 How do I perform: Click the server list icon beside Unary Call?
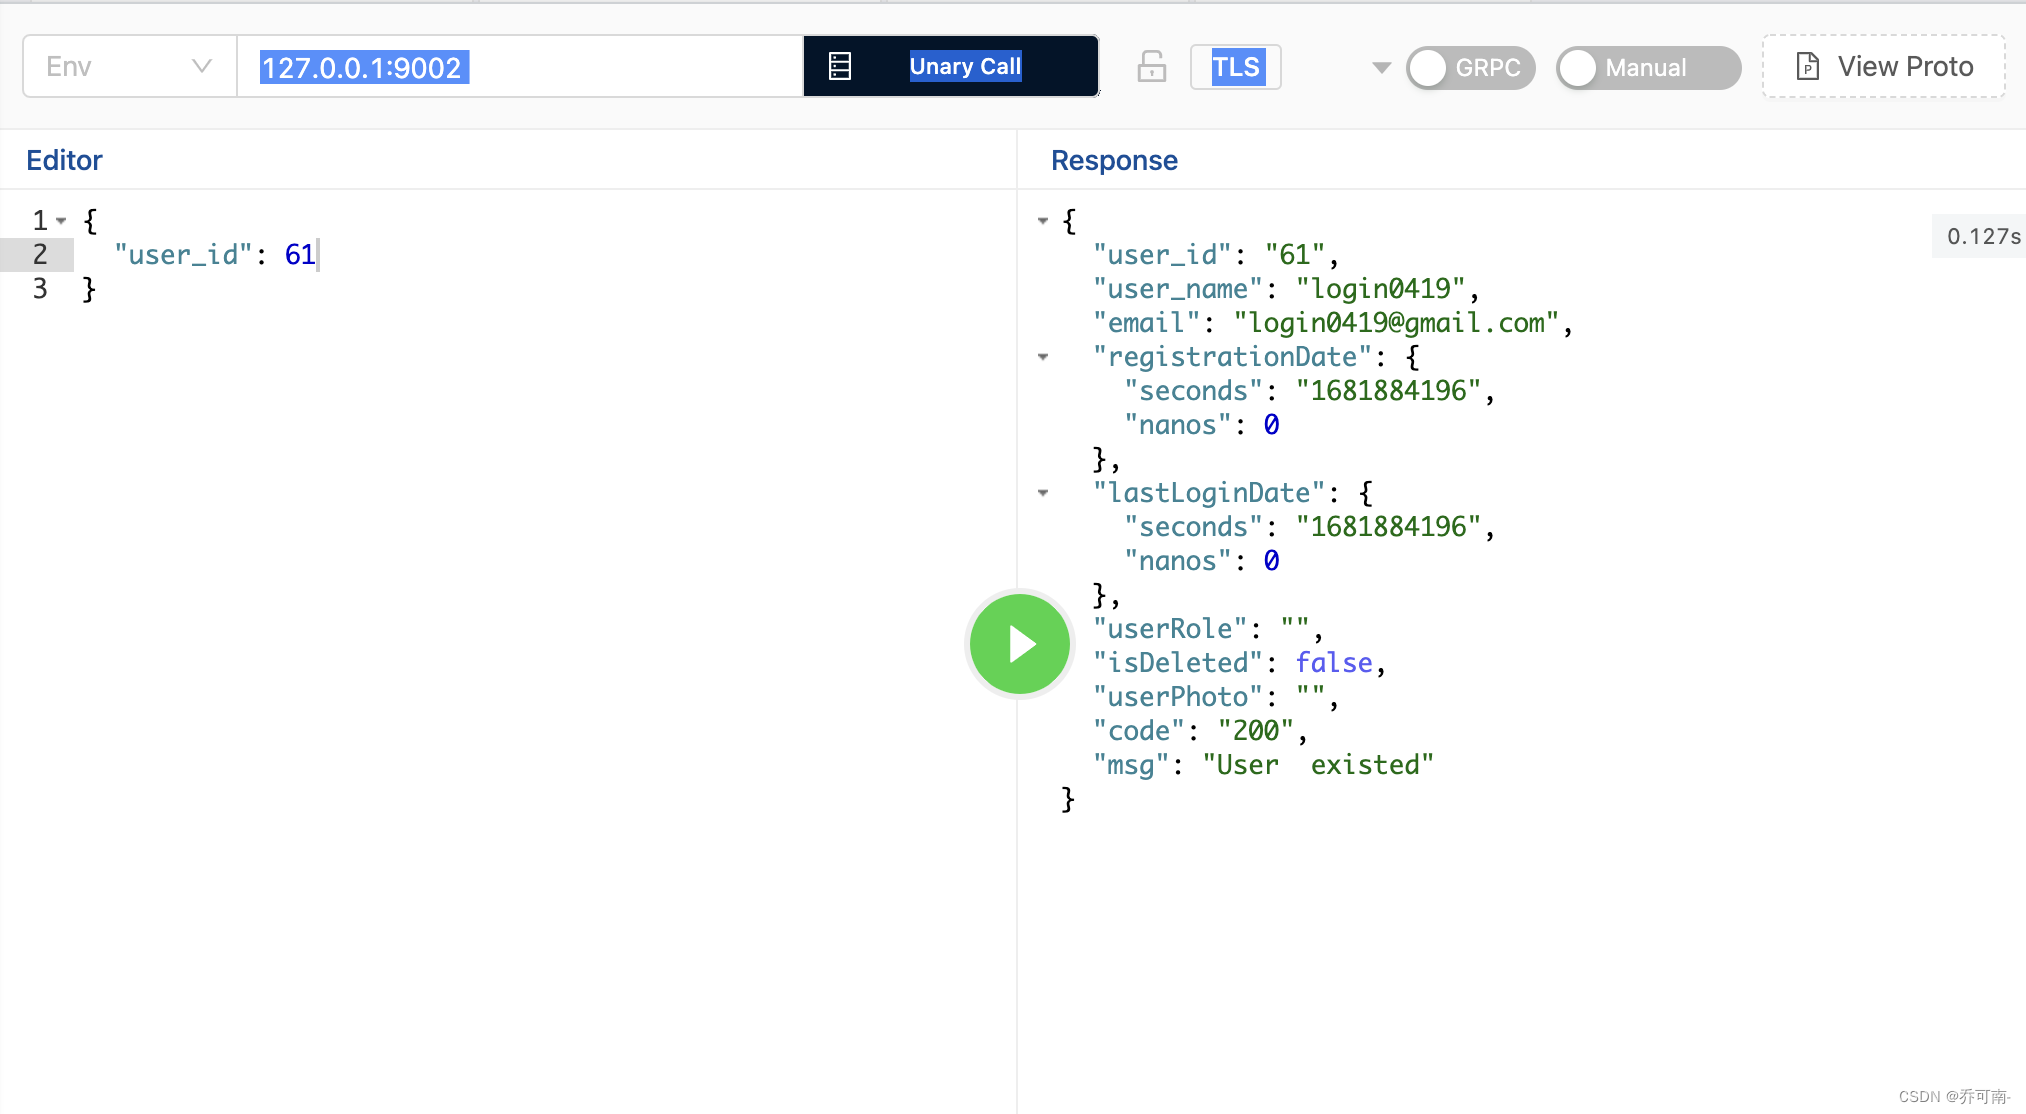tap(840, 67)
